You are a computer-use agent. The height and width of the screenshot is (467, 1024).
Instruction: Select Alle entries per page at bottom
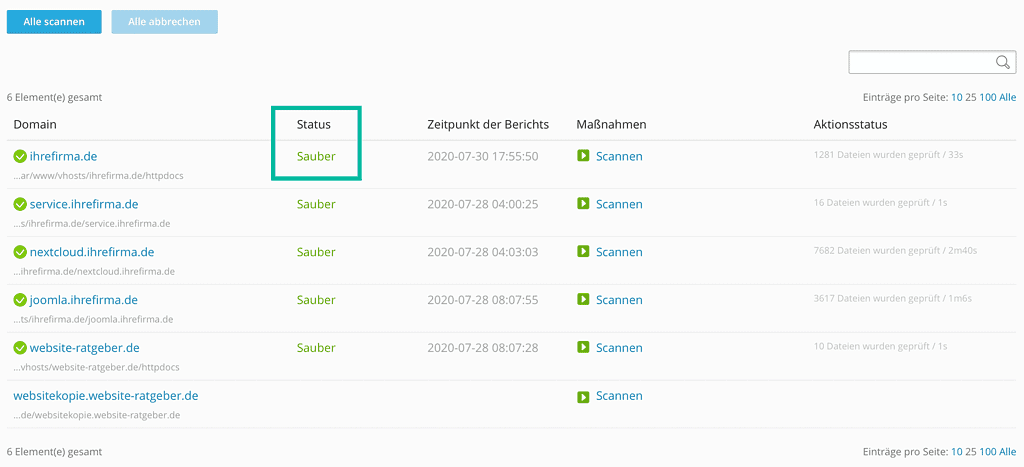(1008, 452)
